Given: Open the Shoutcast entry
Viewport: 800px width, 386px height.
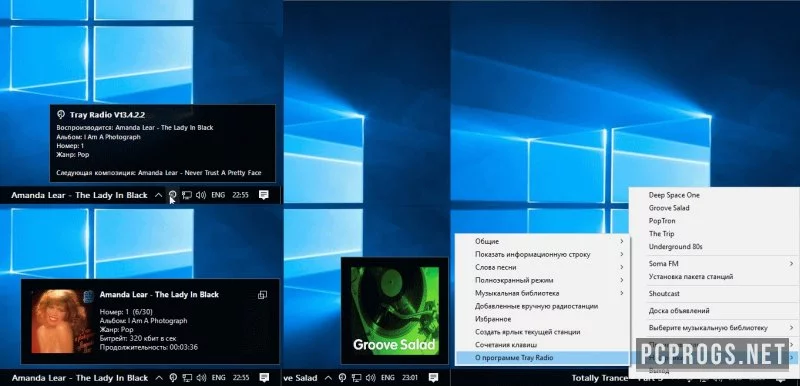Looking at the screenshot, I should tap(714, 294).
